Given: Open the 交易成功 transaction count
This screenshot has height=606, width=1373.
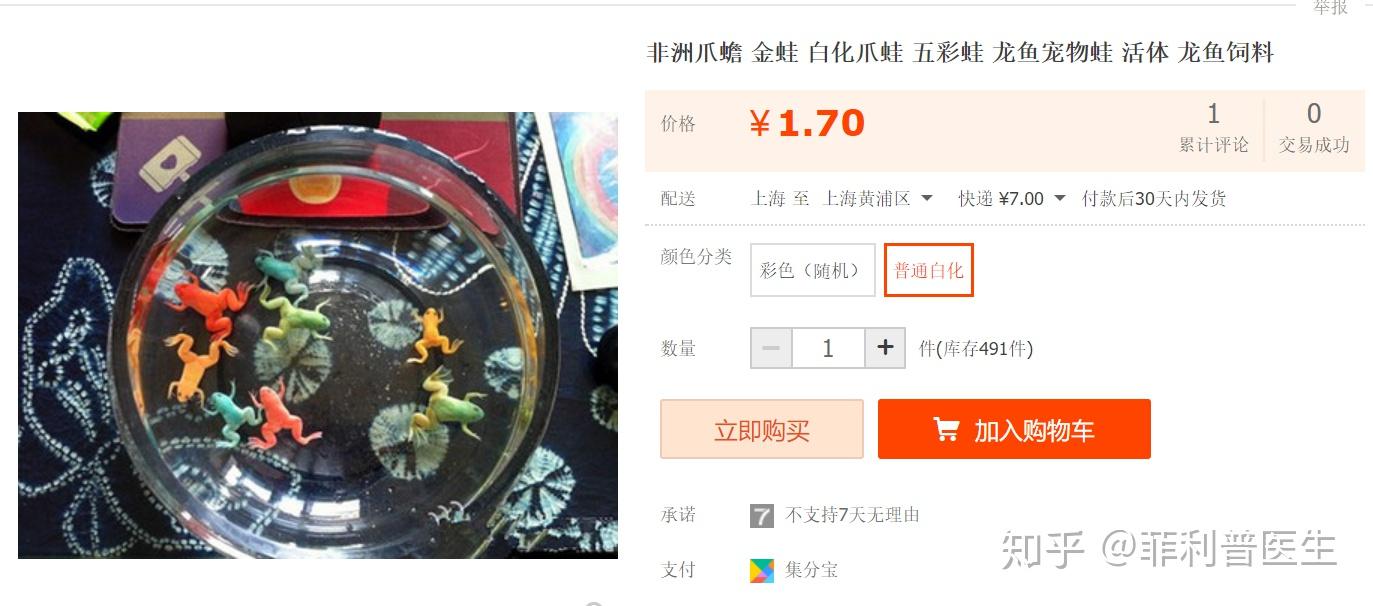Looking at the screenshot, I should point(1314,129).
